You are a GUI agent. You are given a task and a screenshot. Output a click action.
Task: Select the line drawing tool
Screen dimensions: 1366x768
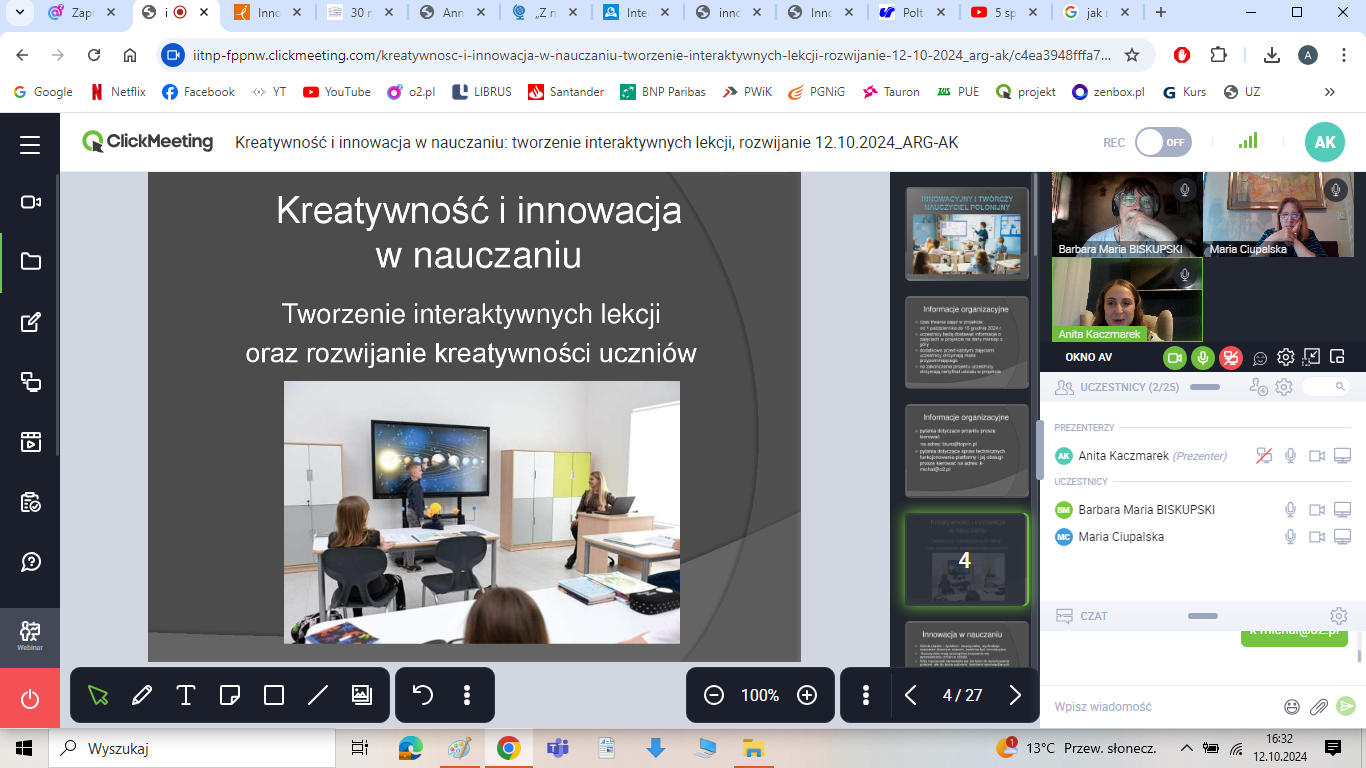[318, 695]
